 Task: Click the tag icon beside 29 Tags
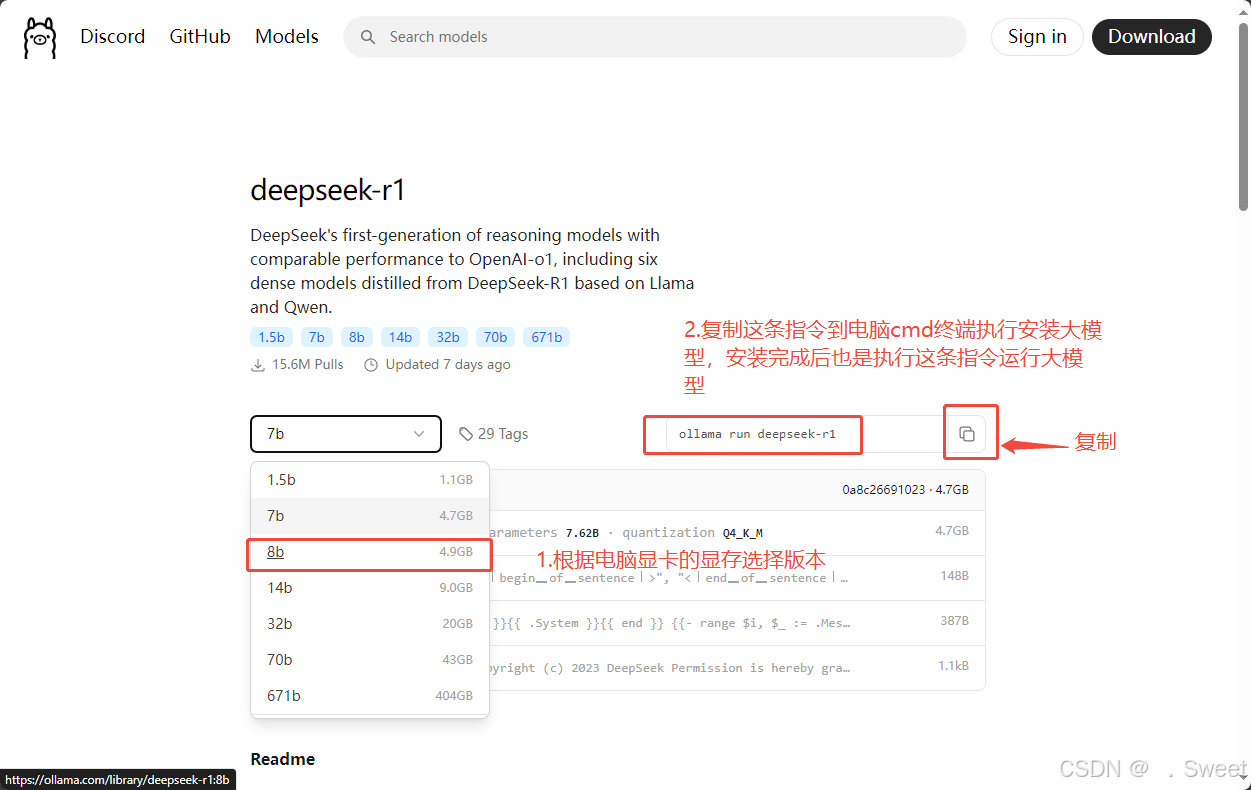click(466, 434)
